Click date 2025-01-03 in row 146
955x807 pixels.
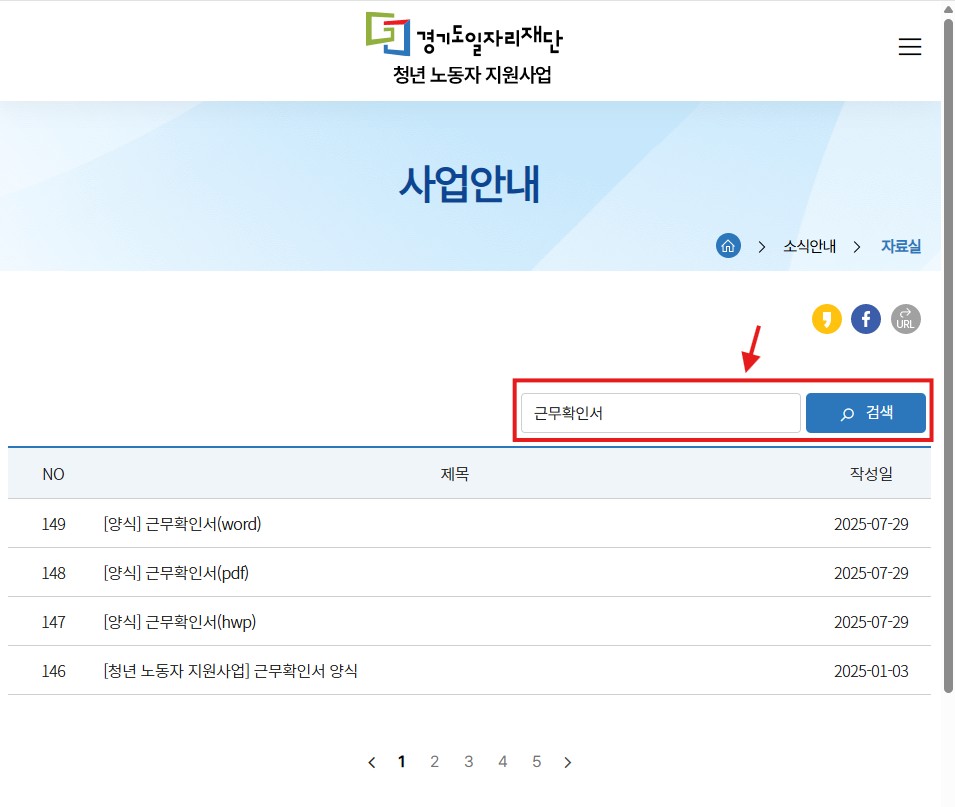click(871, 671)
